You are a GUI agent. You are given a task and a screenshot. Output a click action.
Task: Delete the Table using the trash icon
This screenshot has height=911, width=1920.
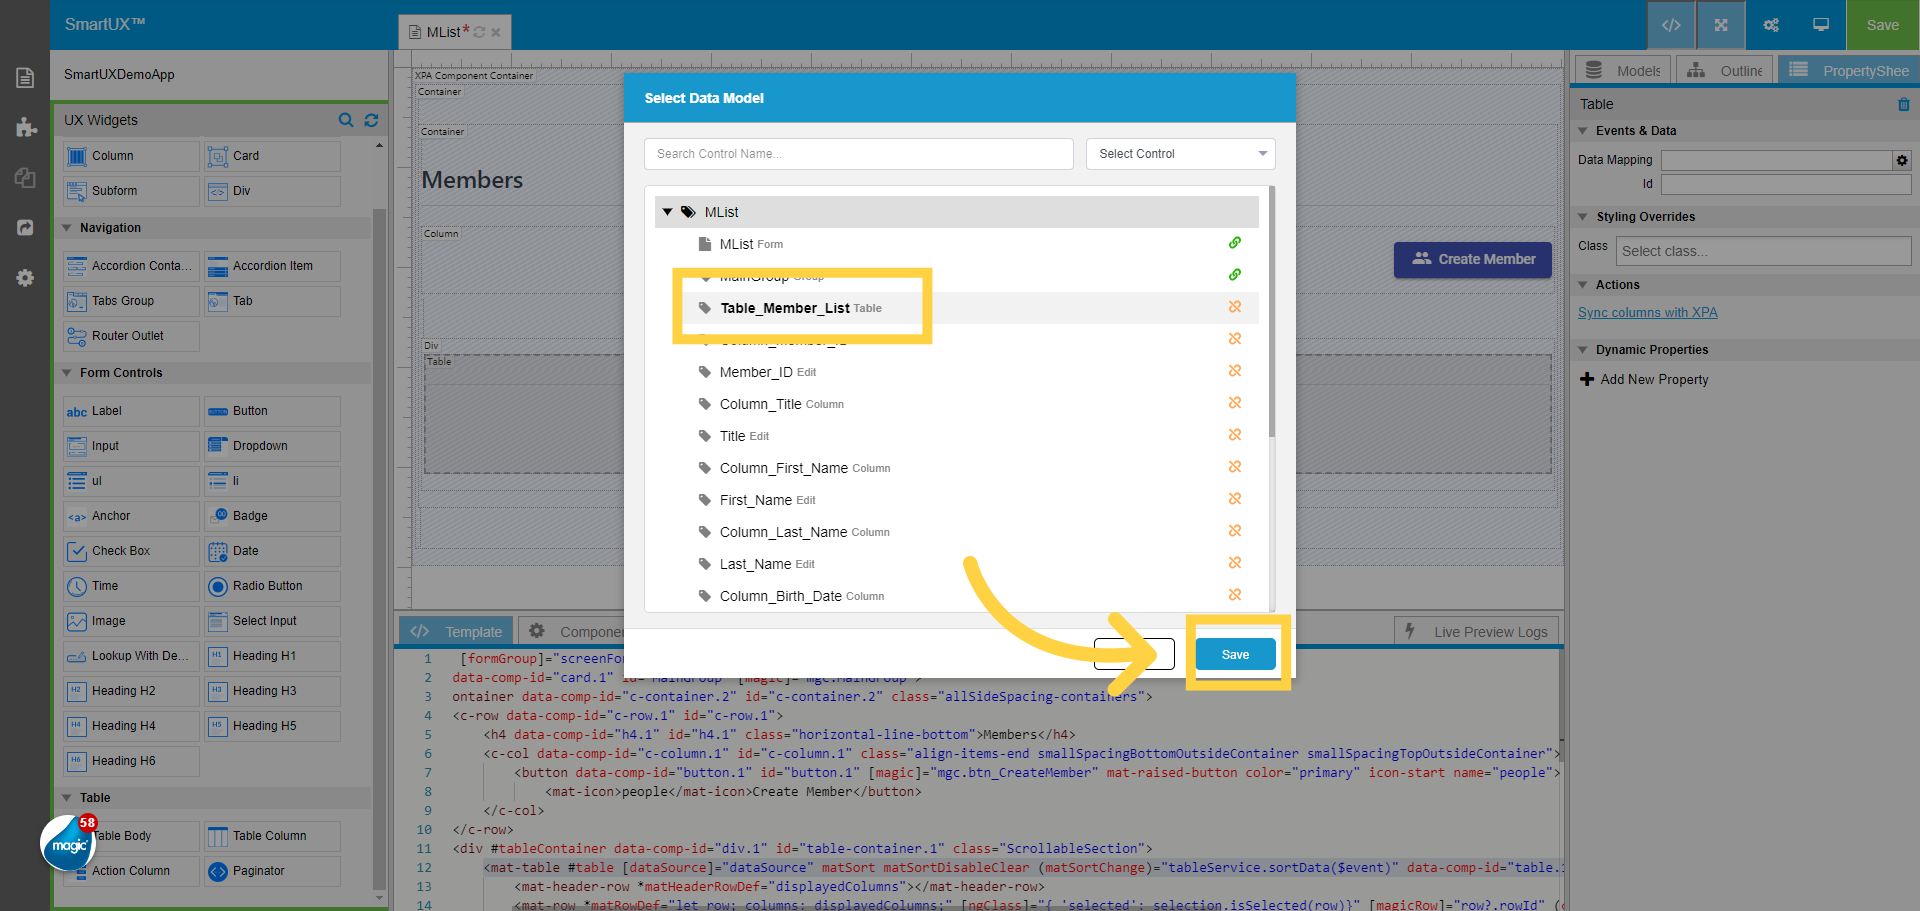[x=1905, y=104]
